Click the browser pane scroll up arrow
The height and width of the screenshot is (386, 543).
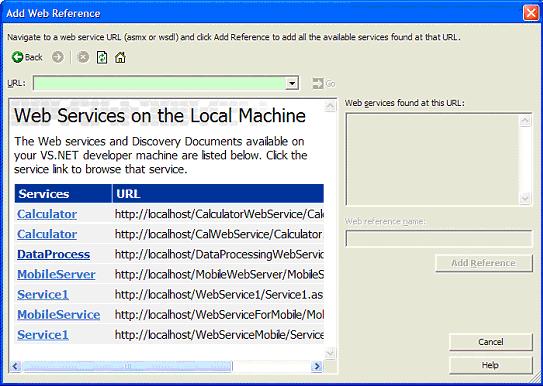[x=330, y=106]
